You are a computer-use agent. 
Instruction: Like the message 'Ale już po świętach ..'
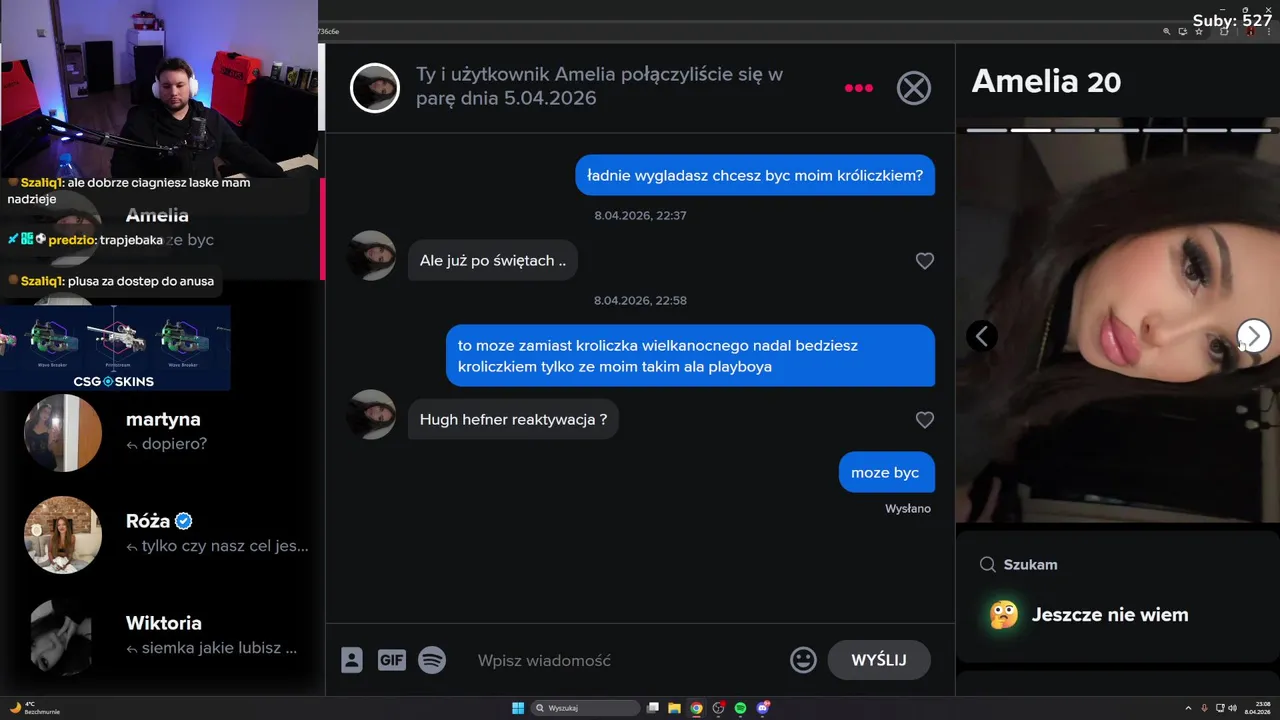pos(925,261)
